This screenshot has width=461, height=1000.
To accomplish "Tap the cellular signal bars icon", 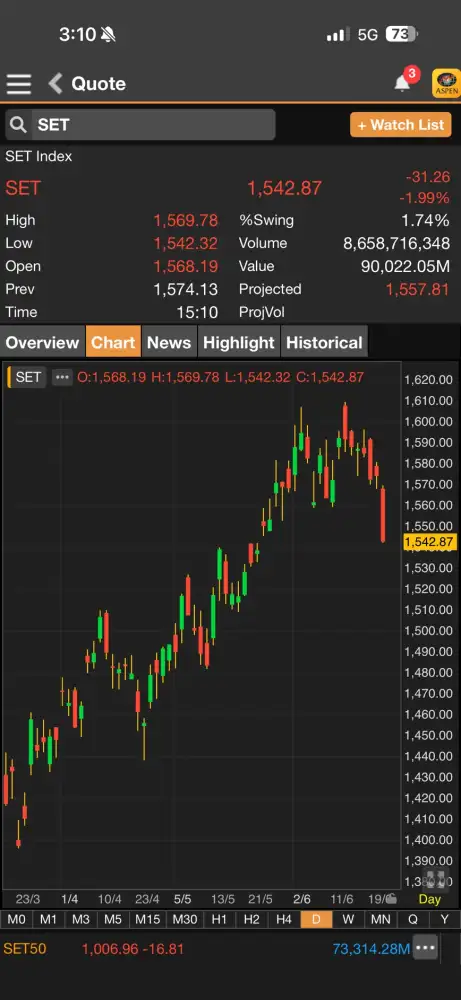I will 337,34.
